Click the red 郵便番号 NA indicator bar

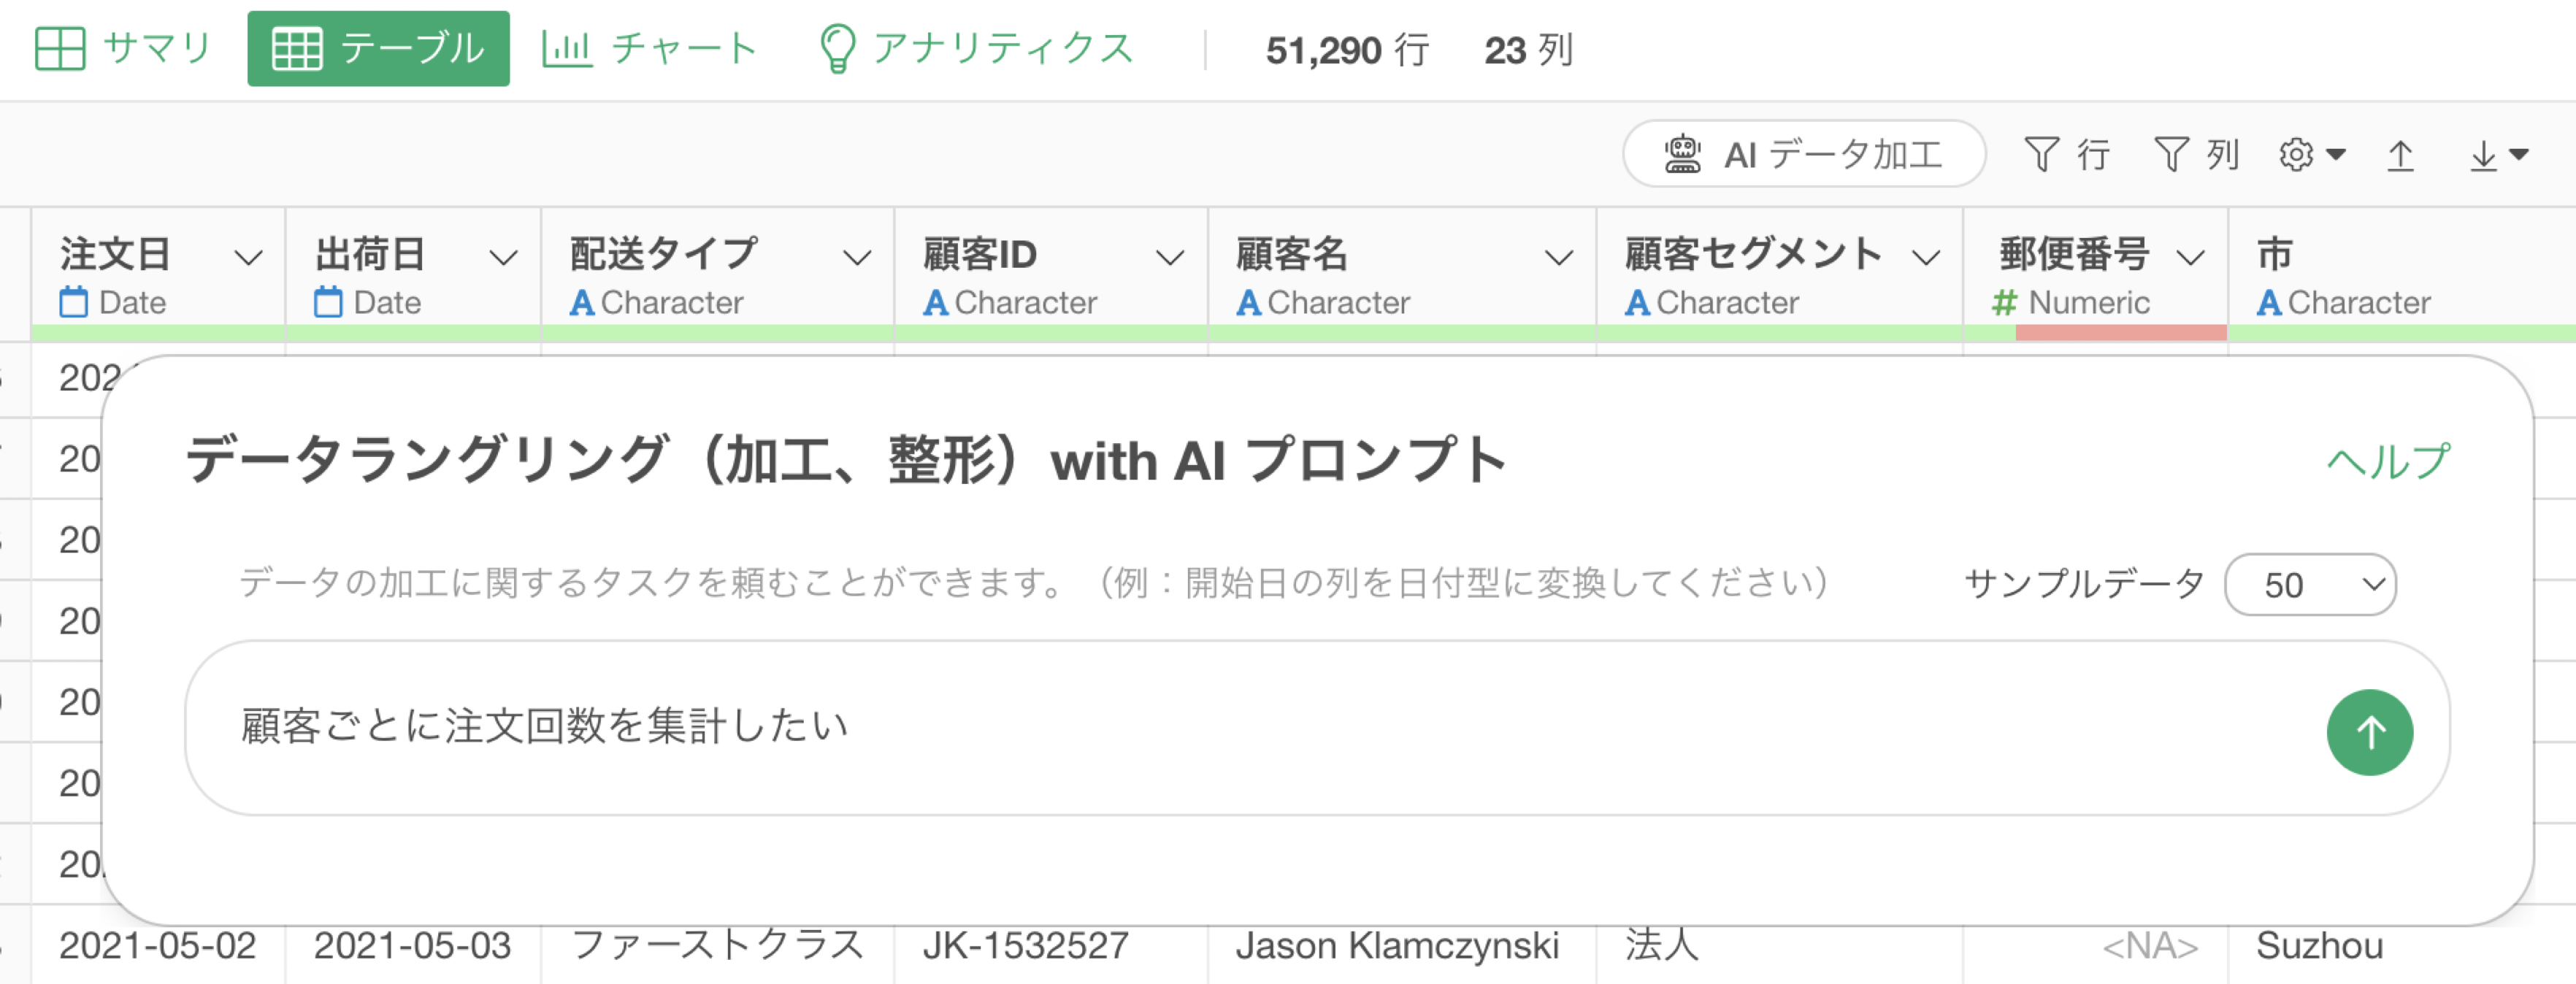point(2121,333)
